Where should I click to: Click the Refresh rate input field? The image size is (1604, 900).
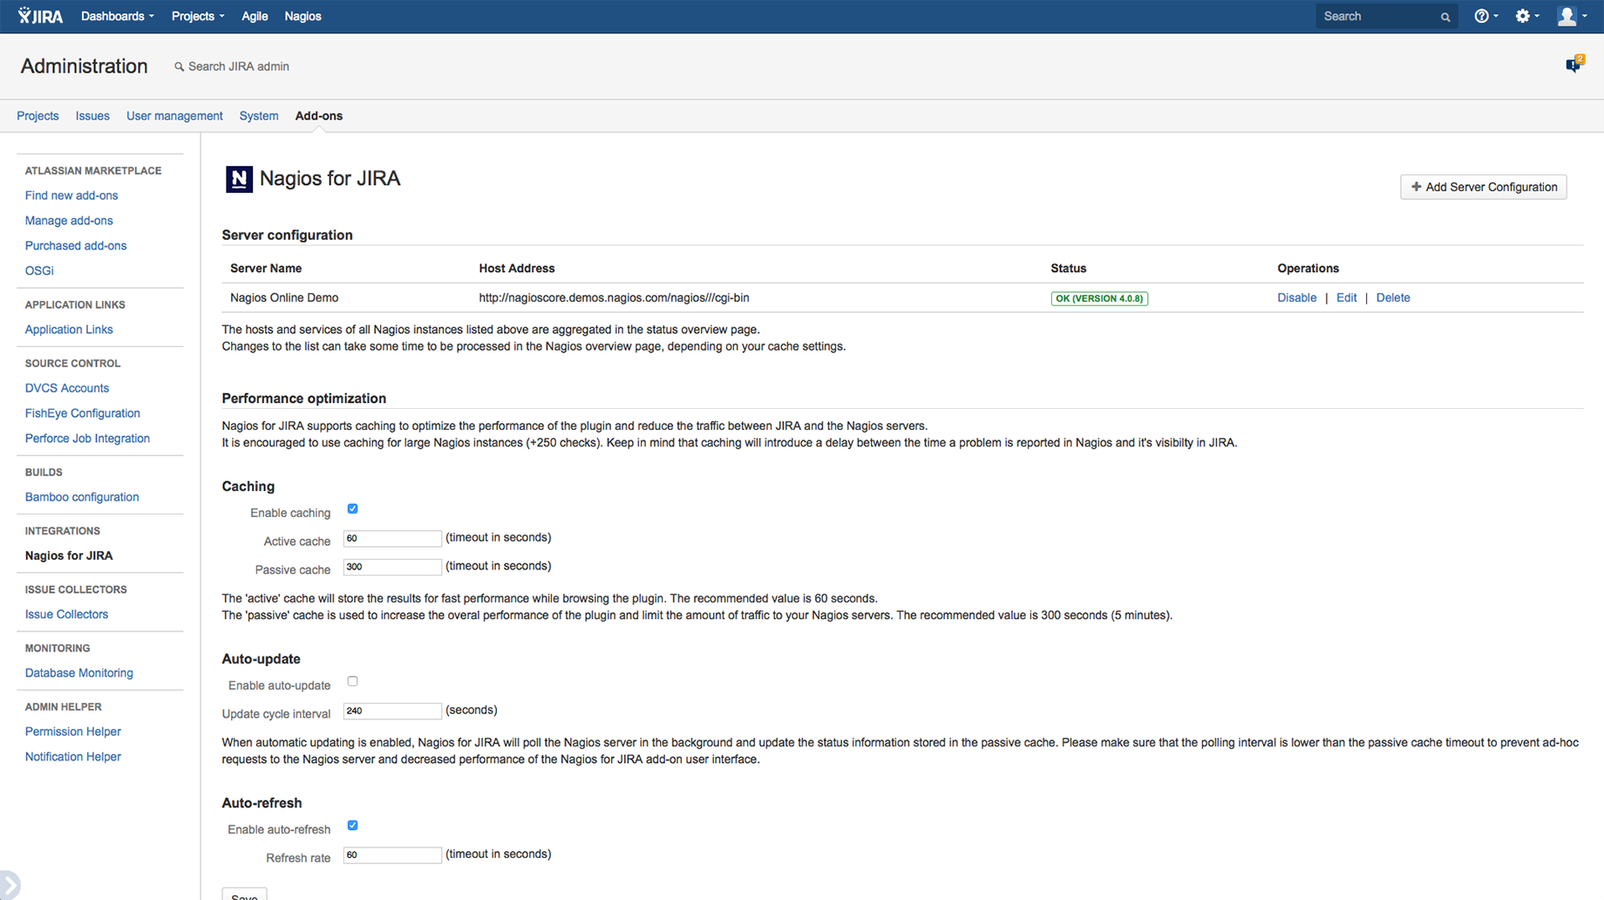[x=392, y=855]
